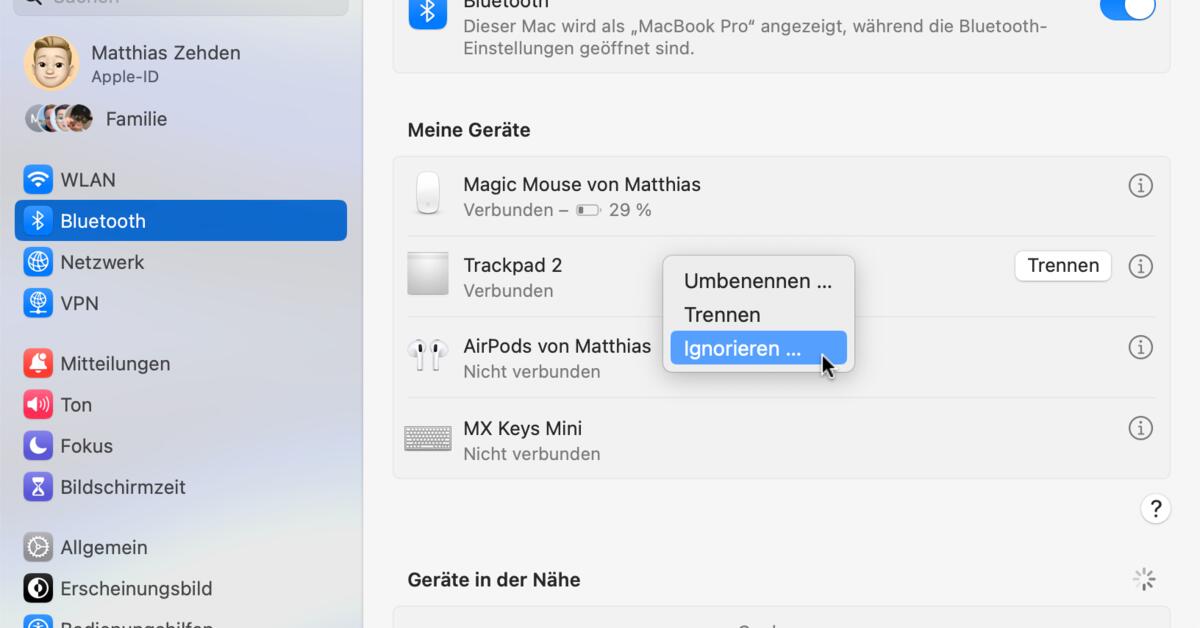
Task: Select the WLAN sidebar icon
Action: click(37, 179)
